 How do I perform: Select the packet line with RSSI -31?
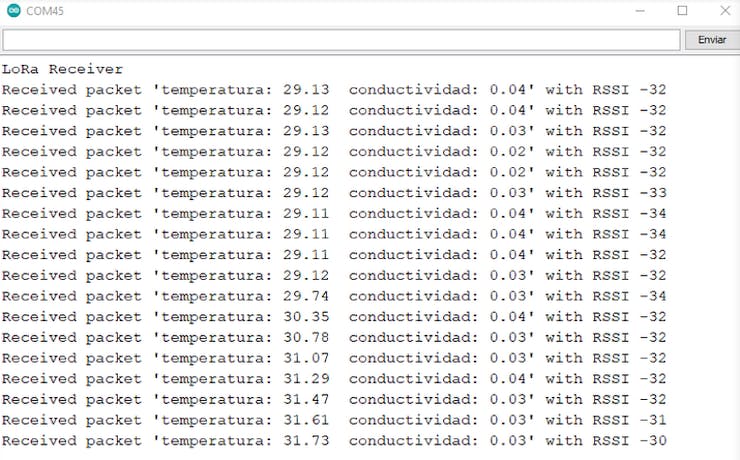pyautogui.click(x=333, y=420)
